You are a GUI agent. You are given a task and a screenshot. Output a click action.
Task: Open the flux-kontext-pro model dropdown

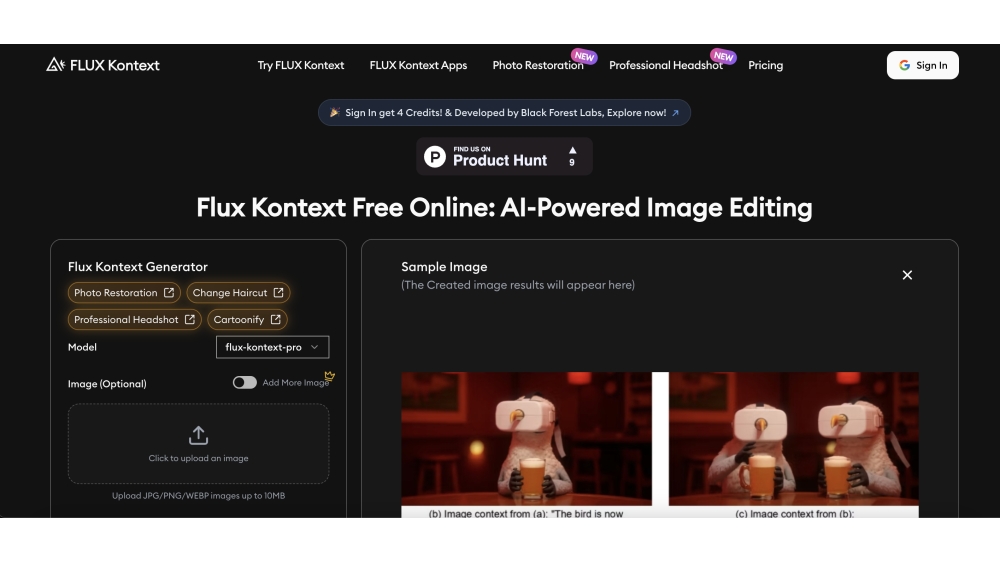pyautogui.click(x=272, y=347)
